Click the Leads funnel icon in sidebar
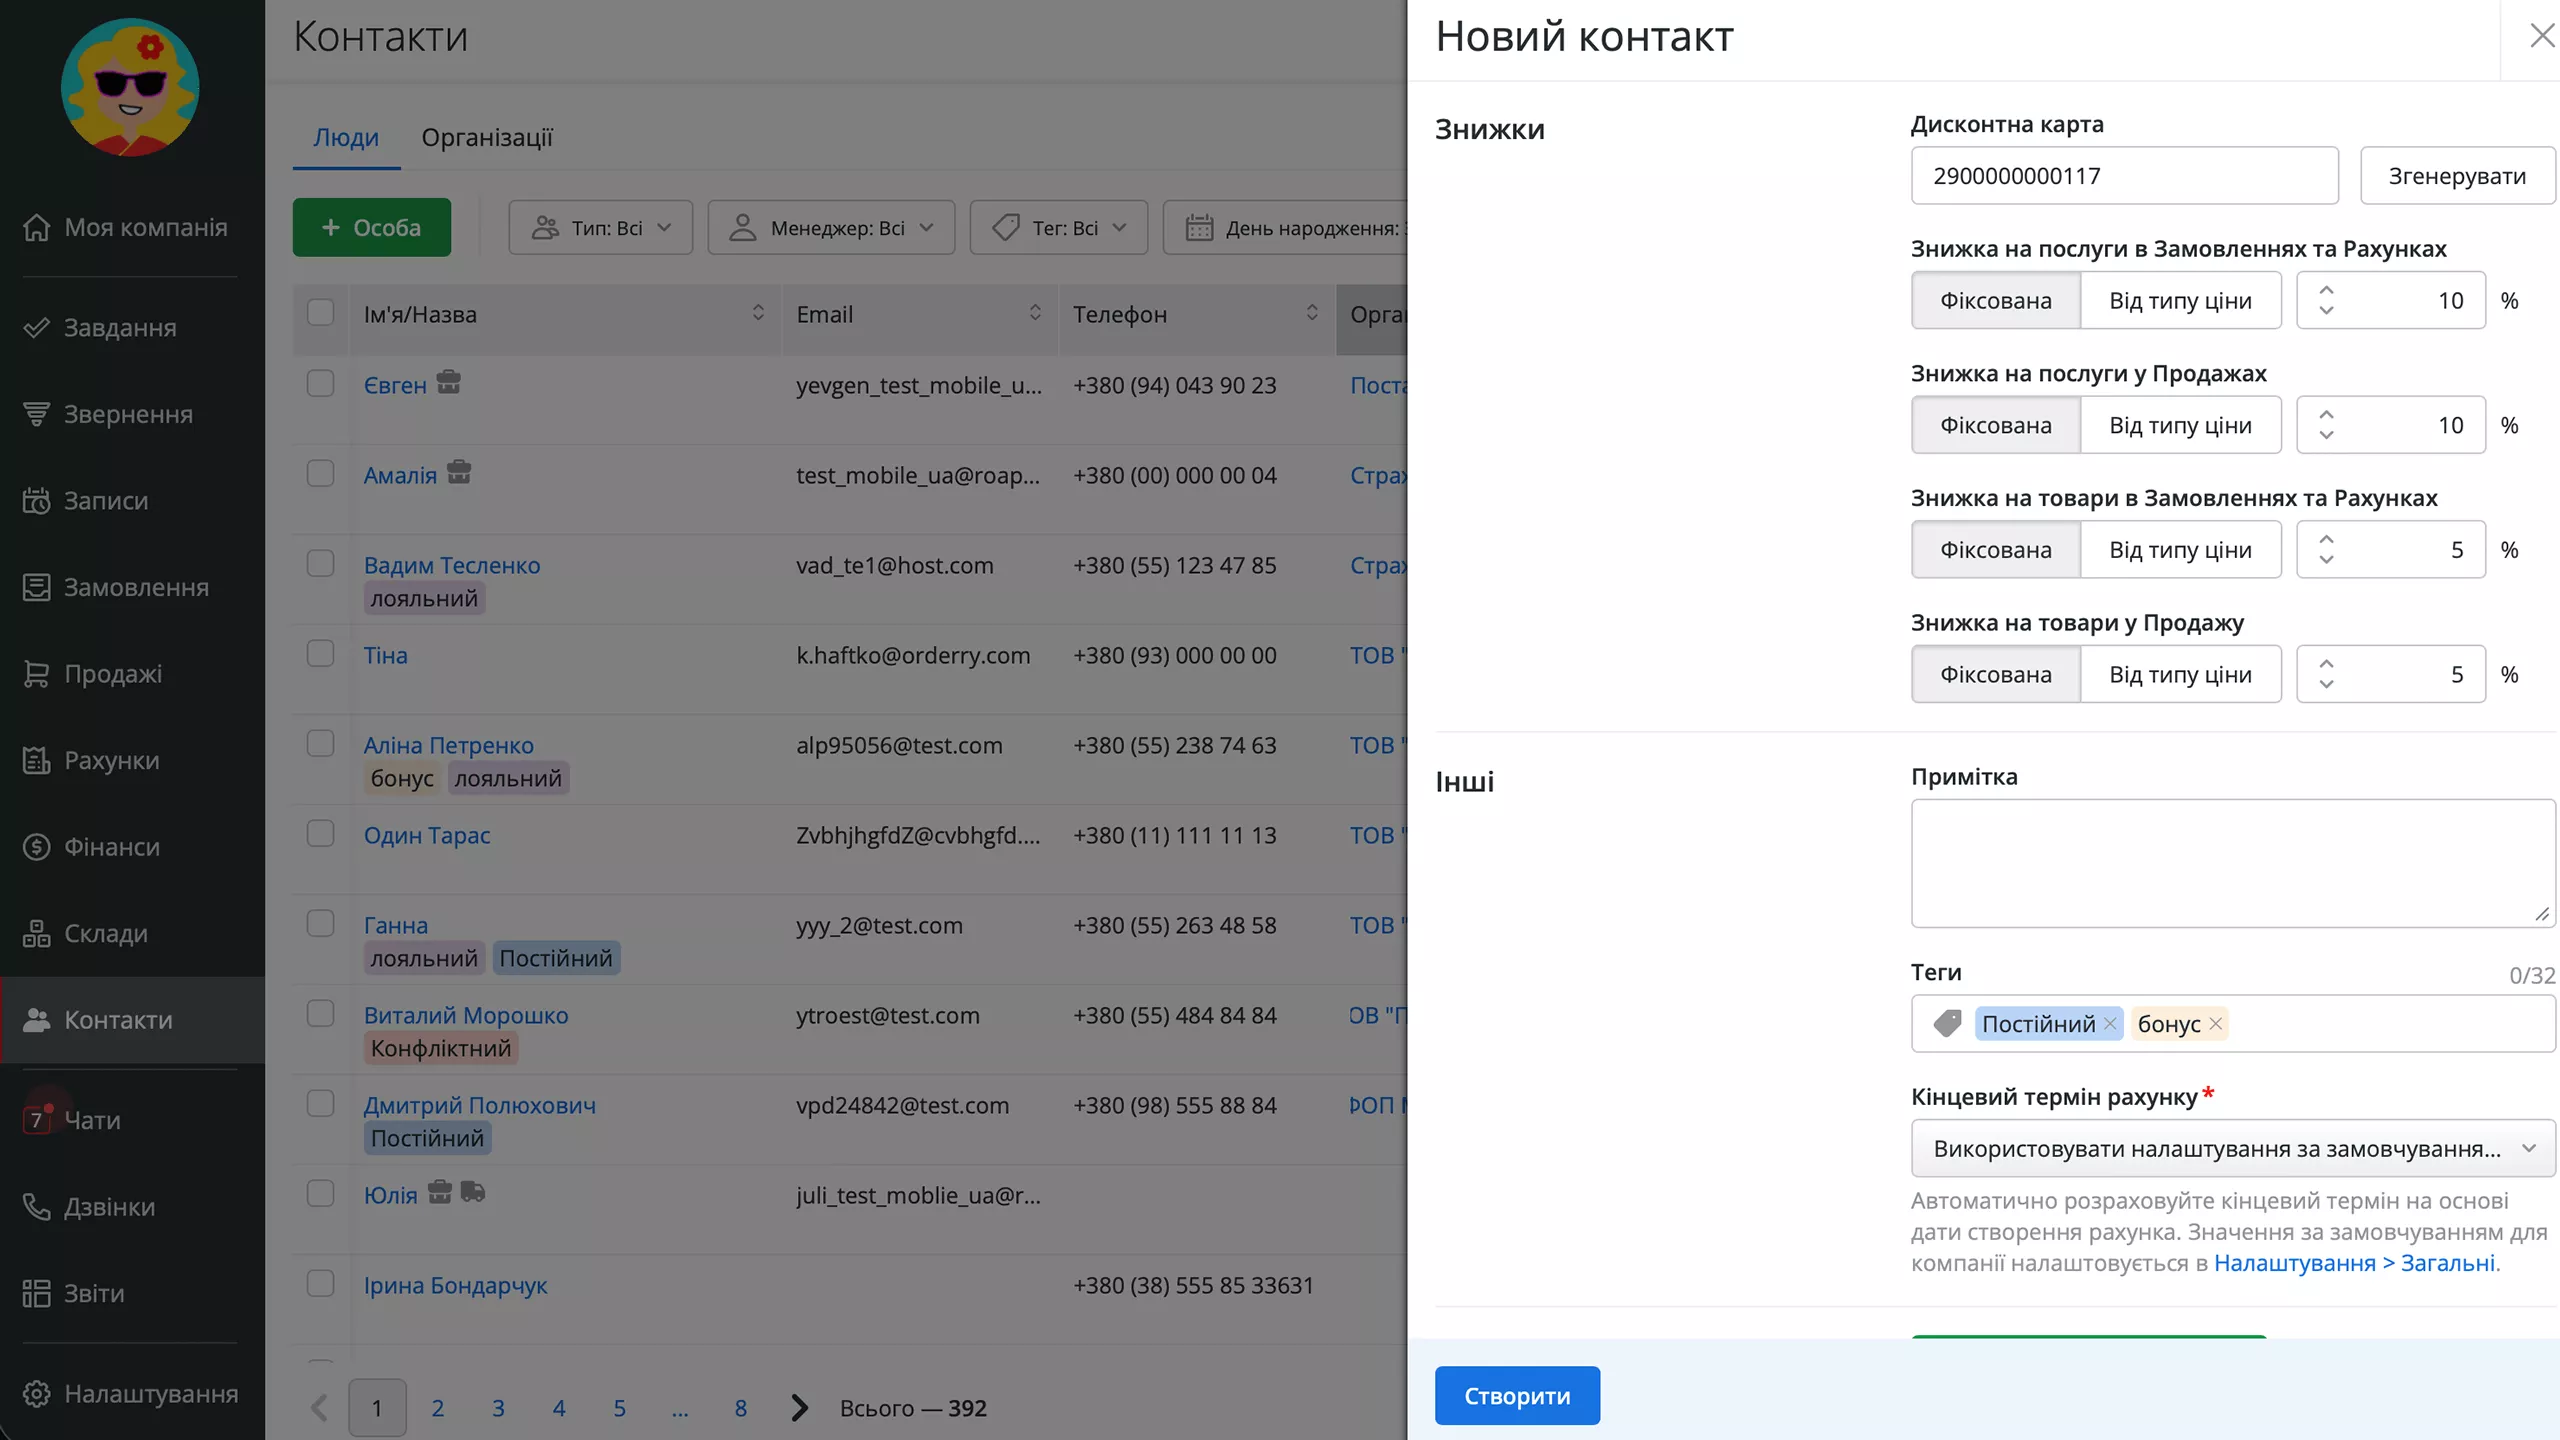 (x=36, y=414)
